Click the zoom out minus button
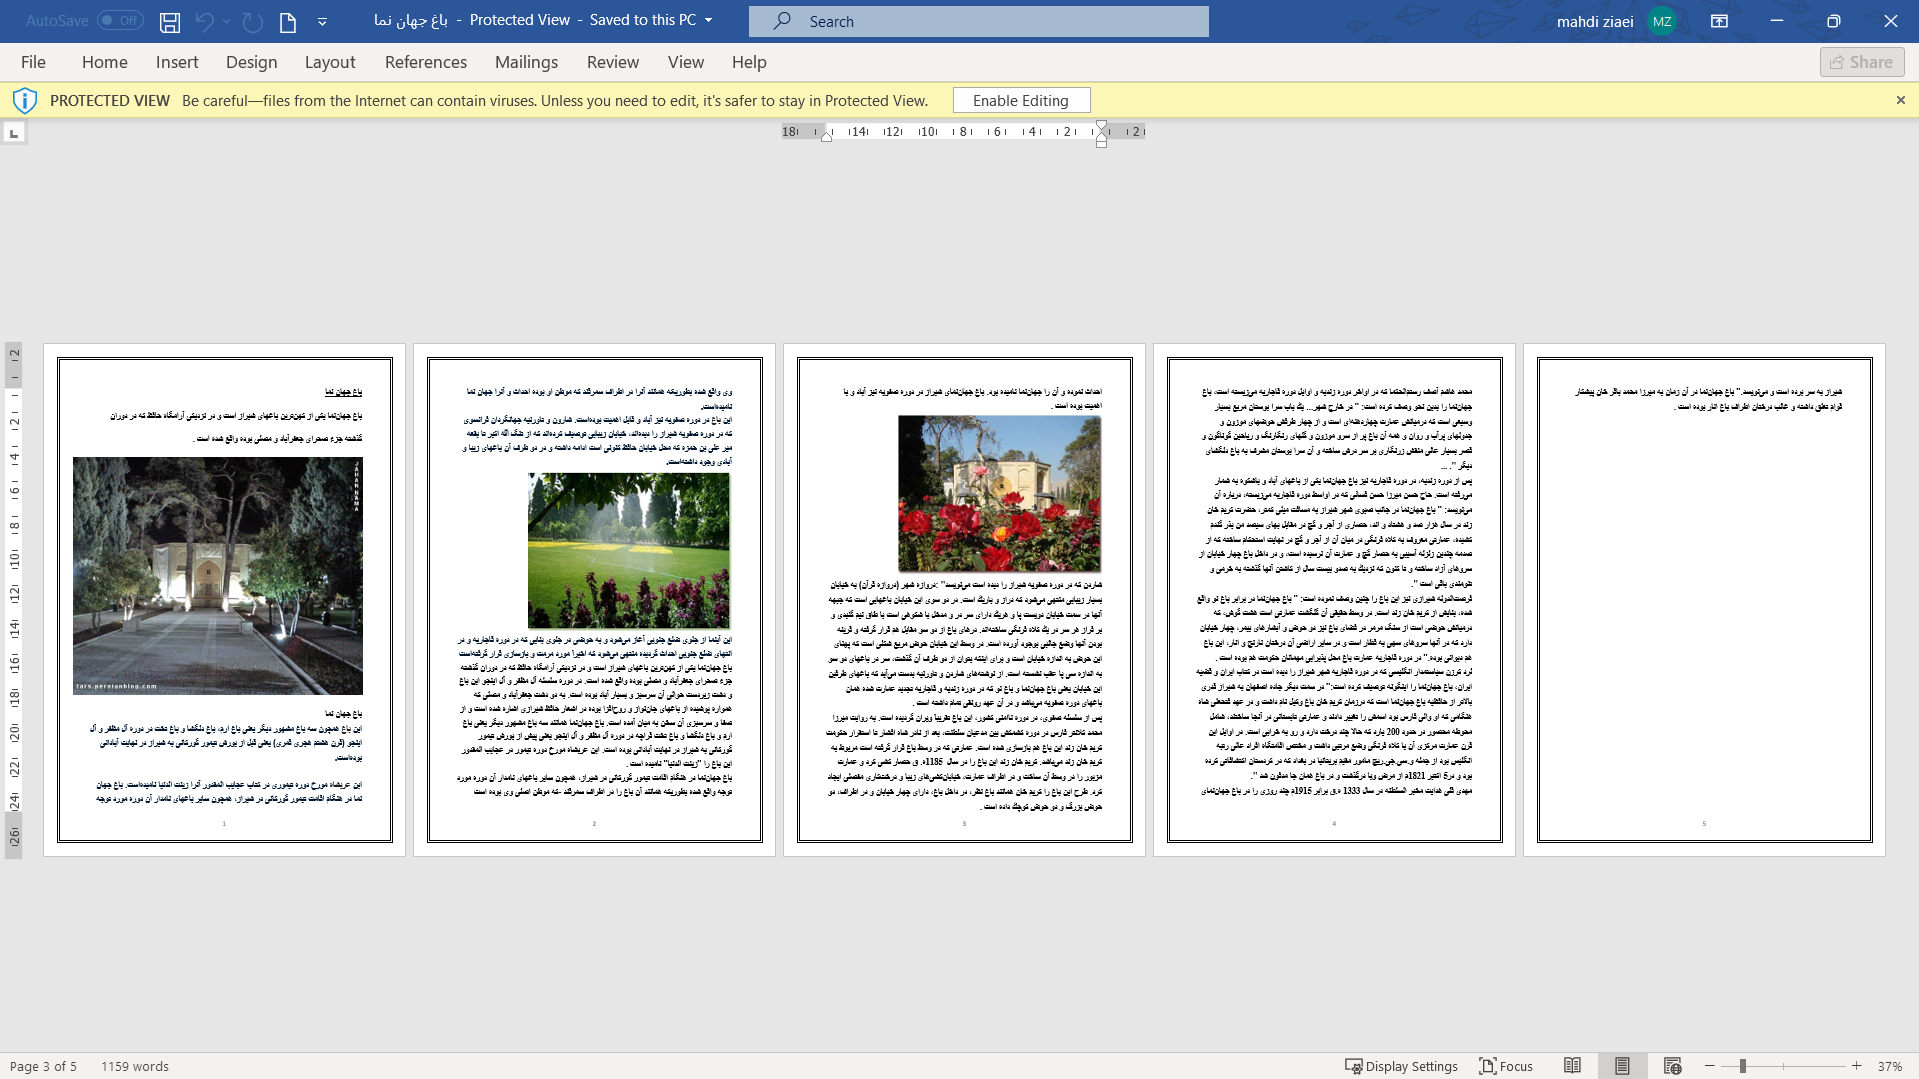Screen dimensions: 1919x1079 pos(1710,1066)
